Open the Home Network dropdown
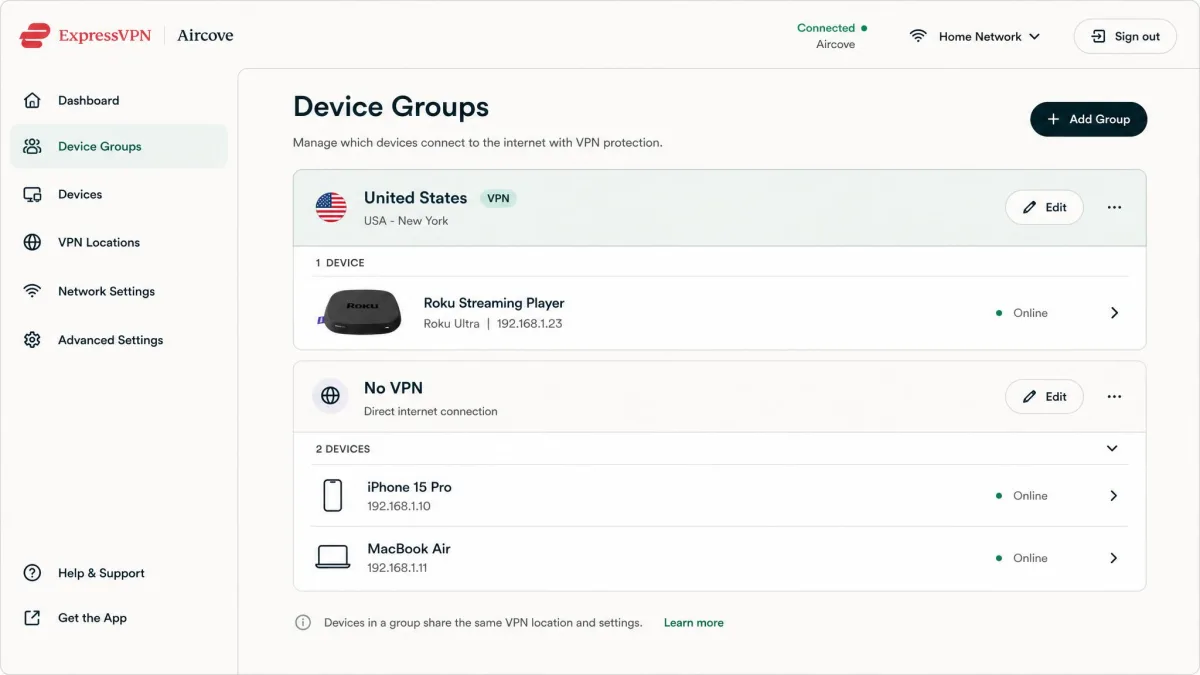1200x675 pixels. [975, 36]
